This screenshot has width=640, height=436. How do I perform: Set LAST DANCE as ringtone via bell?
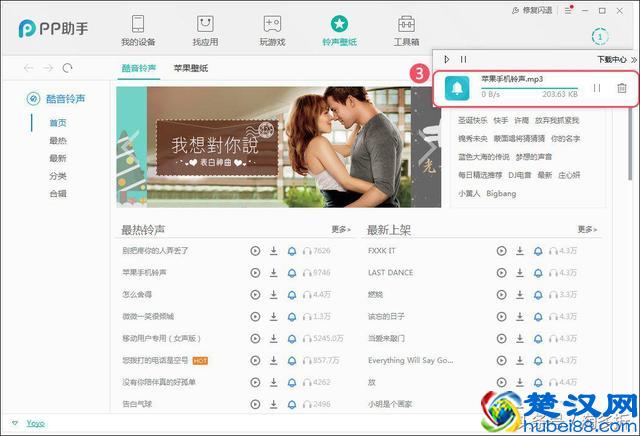coord(538,273)
